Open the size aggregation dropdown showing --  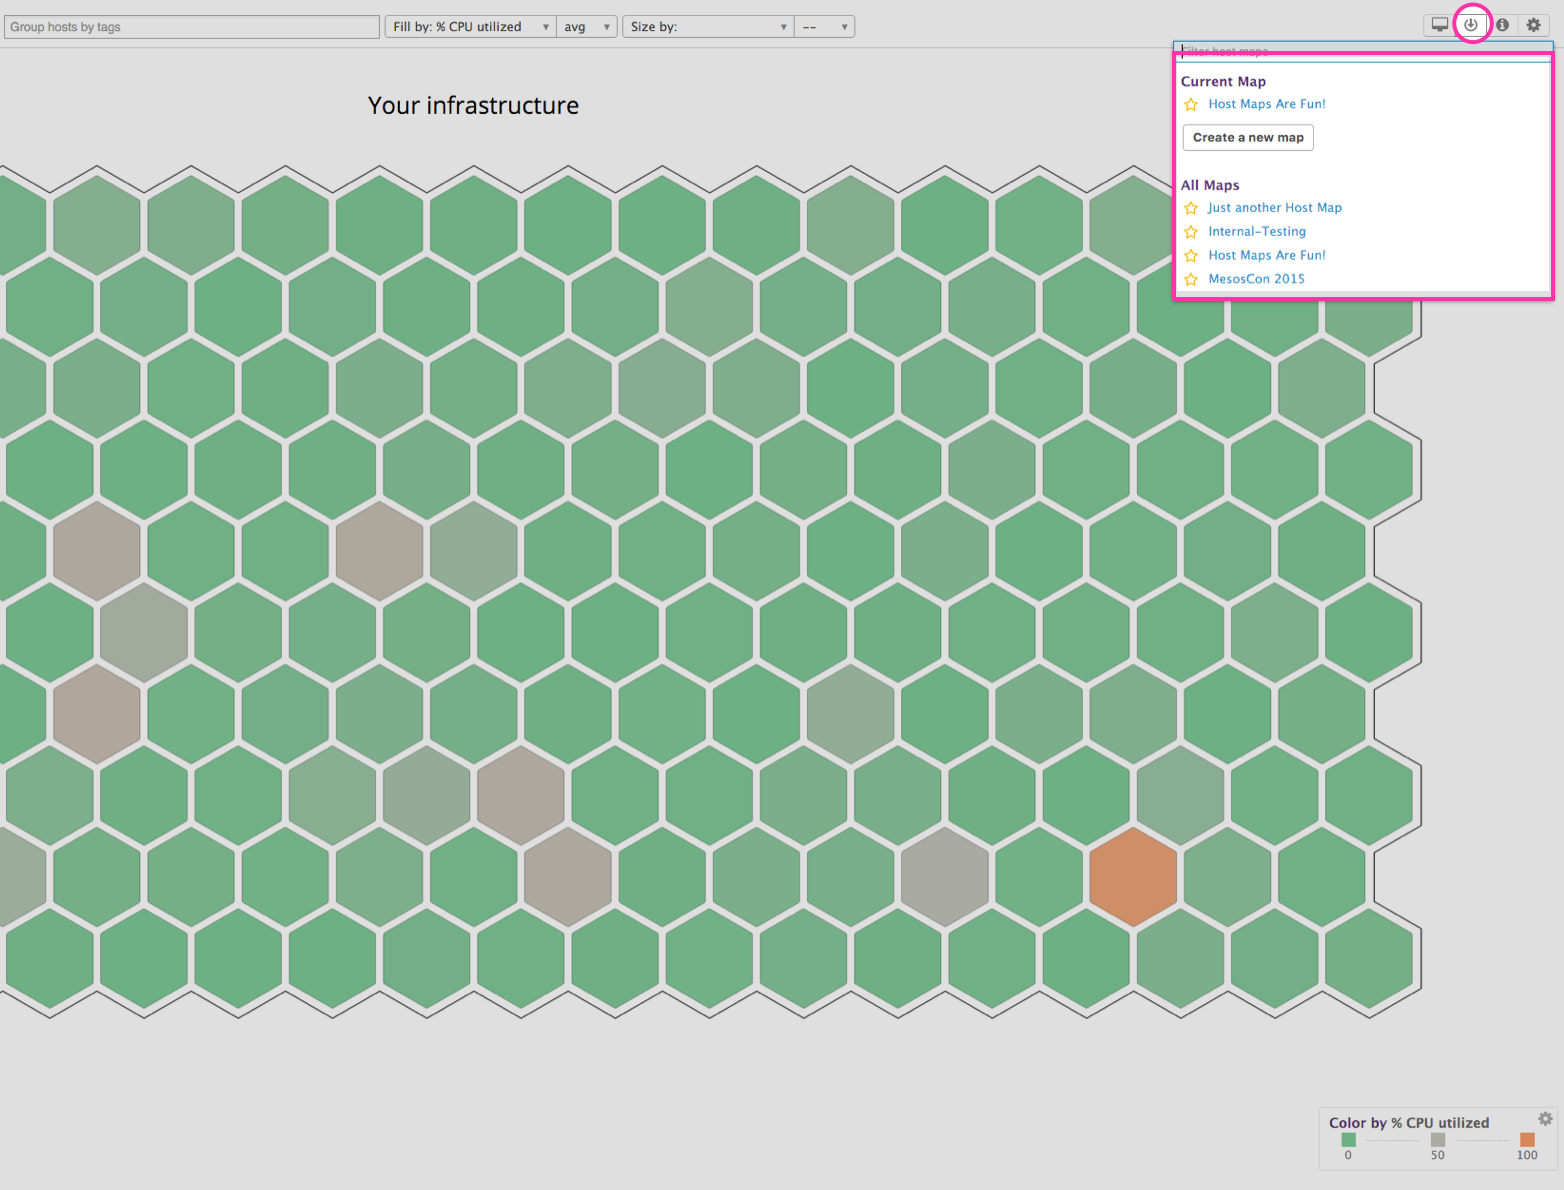point(824,26)
